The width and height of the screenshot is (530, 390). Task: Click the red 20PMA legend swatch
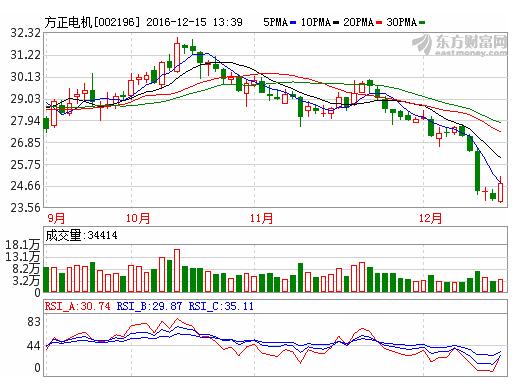tap(379, 23)
